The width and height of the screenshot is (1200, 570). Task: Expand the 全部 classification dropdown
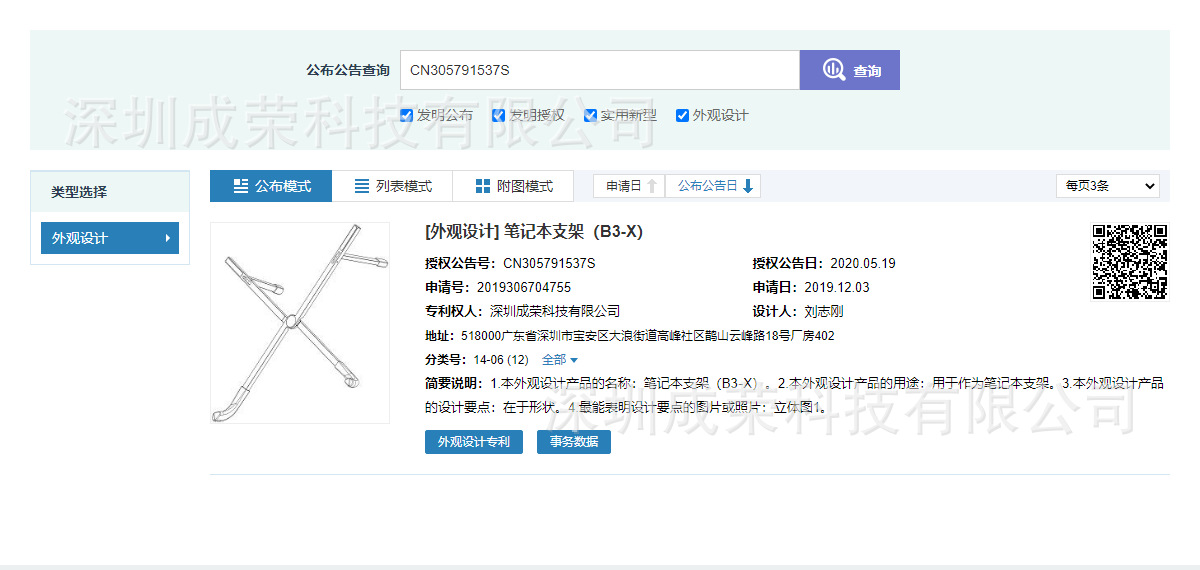[560, 360]
